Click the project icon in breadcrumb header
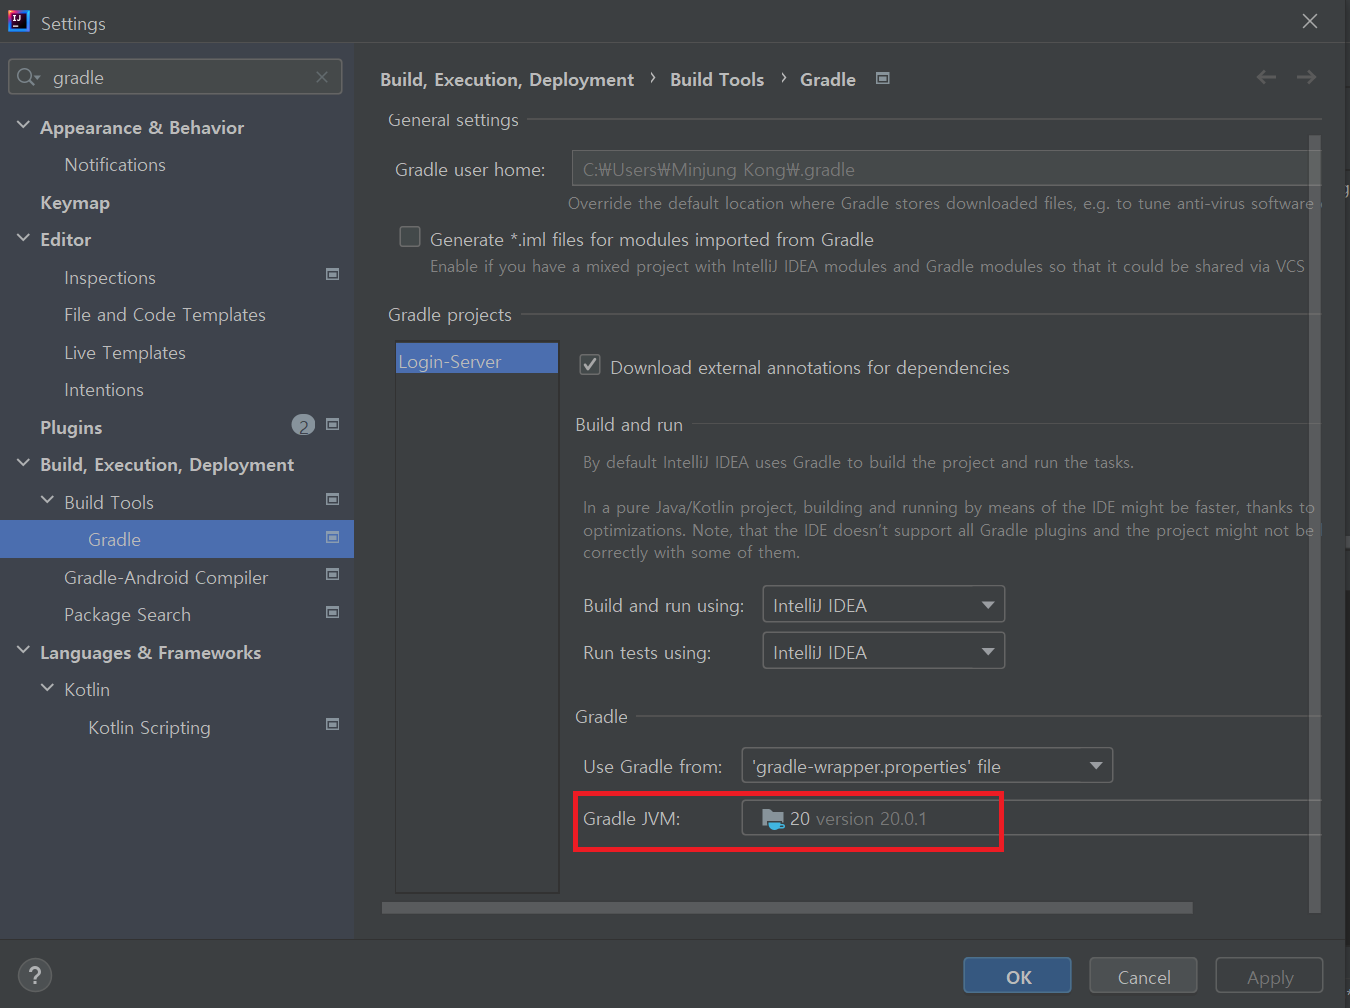The image size is (1350, 1008). click(883, 78)
